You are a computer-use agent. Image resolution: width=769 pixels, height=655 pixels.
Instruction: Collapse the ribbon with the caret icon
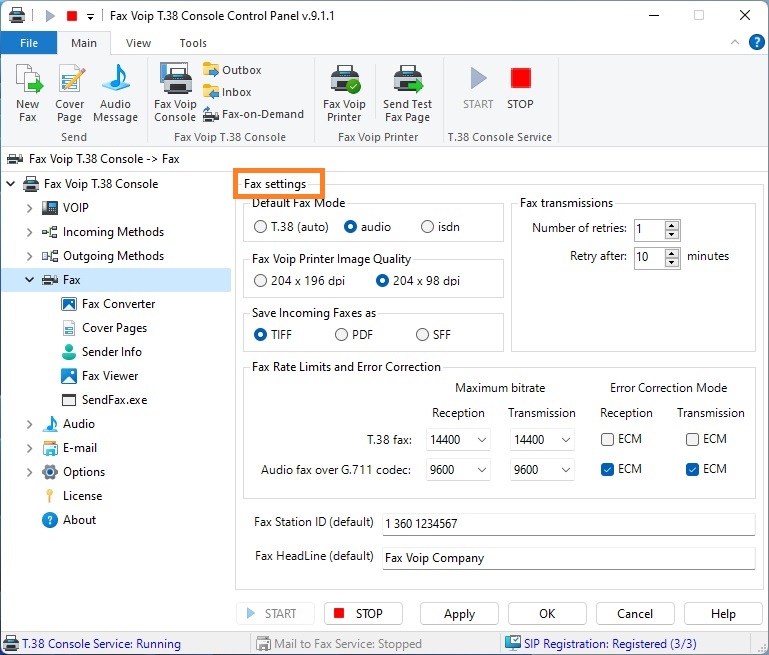click(x=735, y=42)
